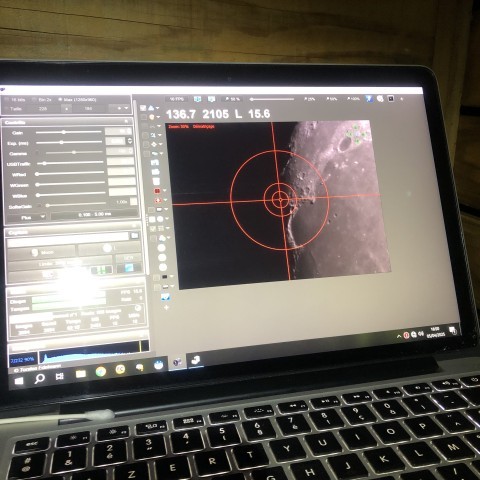Open File Explorer from the taskbar
Image resolution: width=480 pixels, height=480 pixels.
point(81,374)
